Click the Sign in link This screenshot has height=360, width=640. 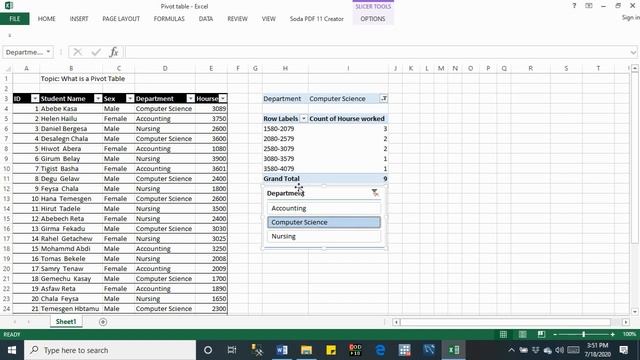coord(630,18)
